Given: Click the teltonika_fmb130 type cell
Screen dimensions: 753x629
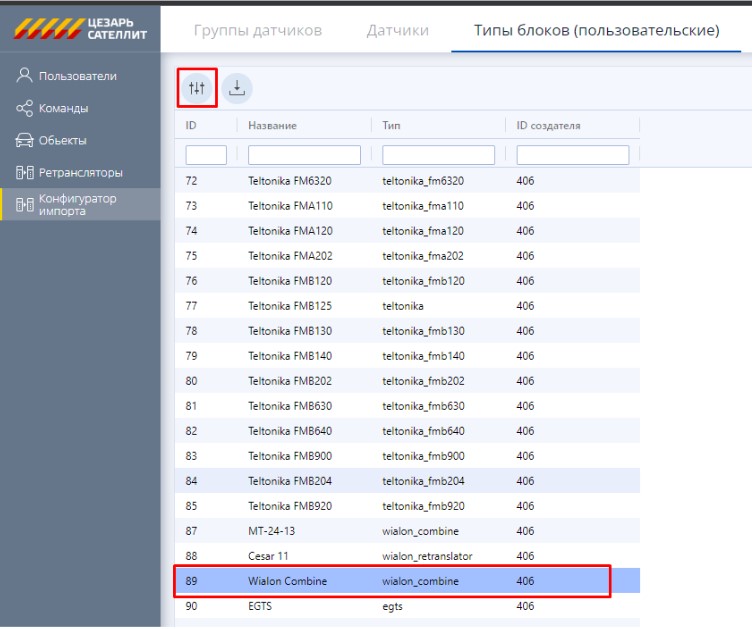Looking at the screenshot, I should tap(423, 331).
